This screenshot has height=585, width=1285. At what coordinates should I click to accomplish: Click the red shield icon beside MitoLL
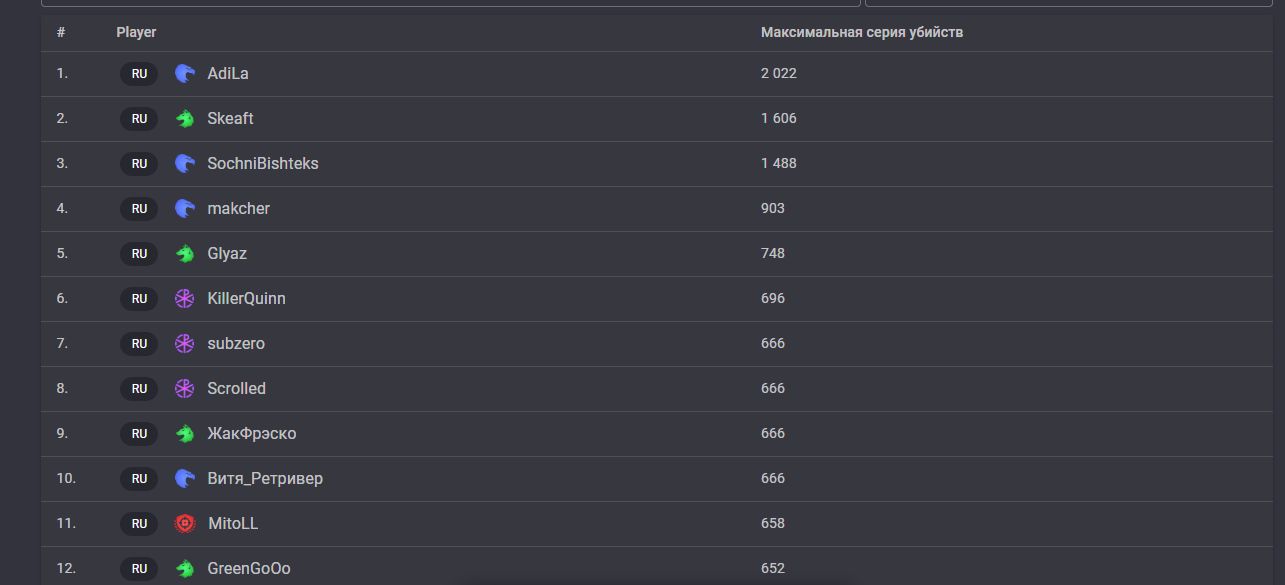pyautogui.click(x=184, y=523)
